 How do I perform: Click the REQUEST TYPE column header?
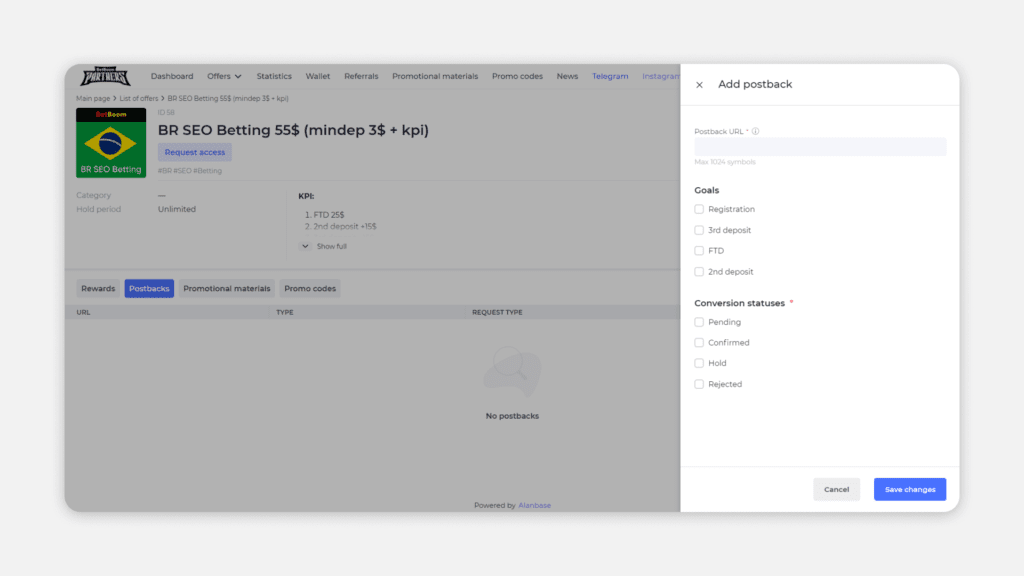point(497,312)
